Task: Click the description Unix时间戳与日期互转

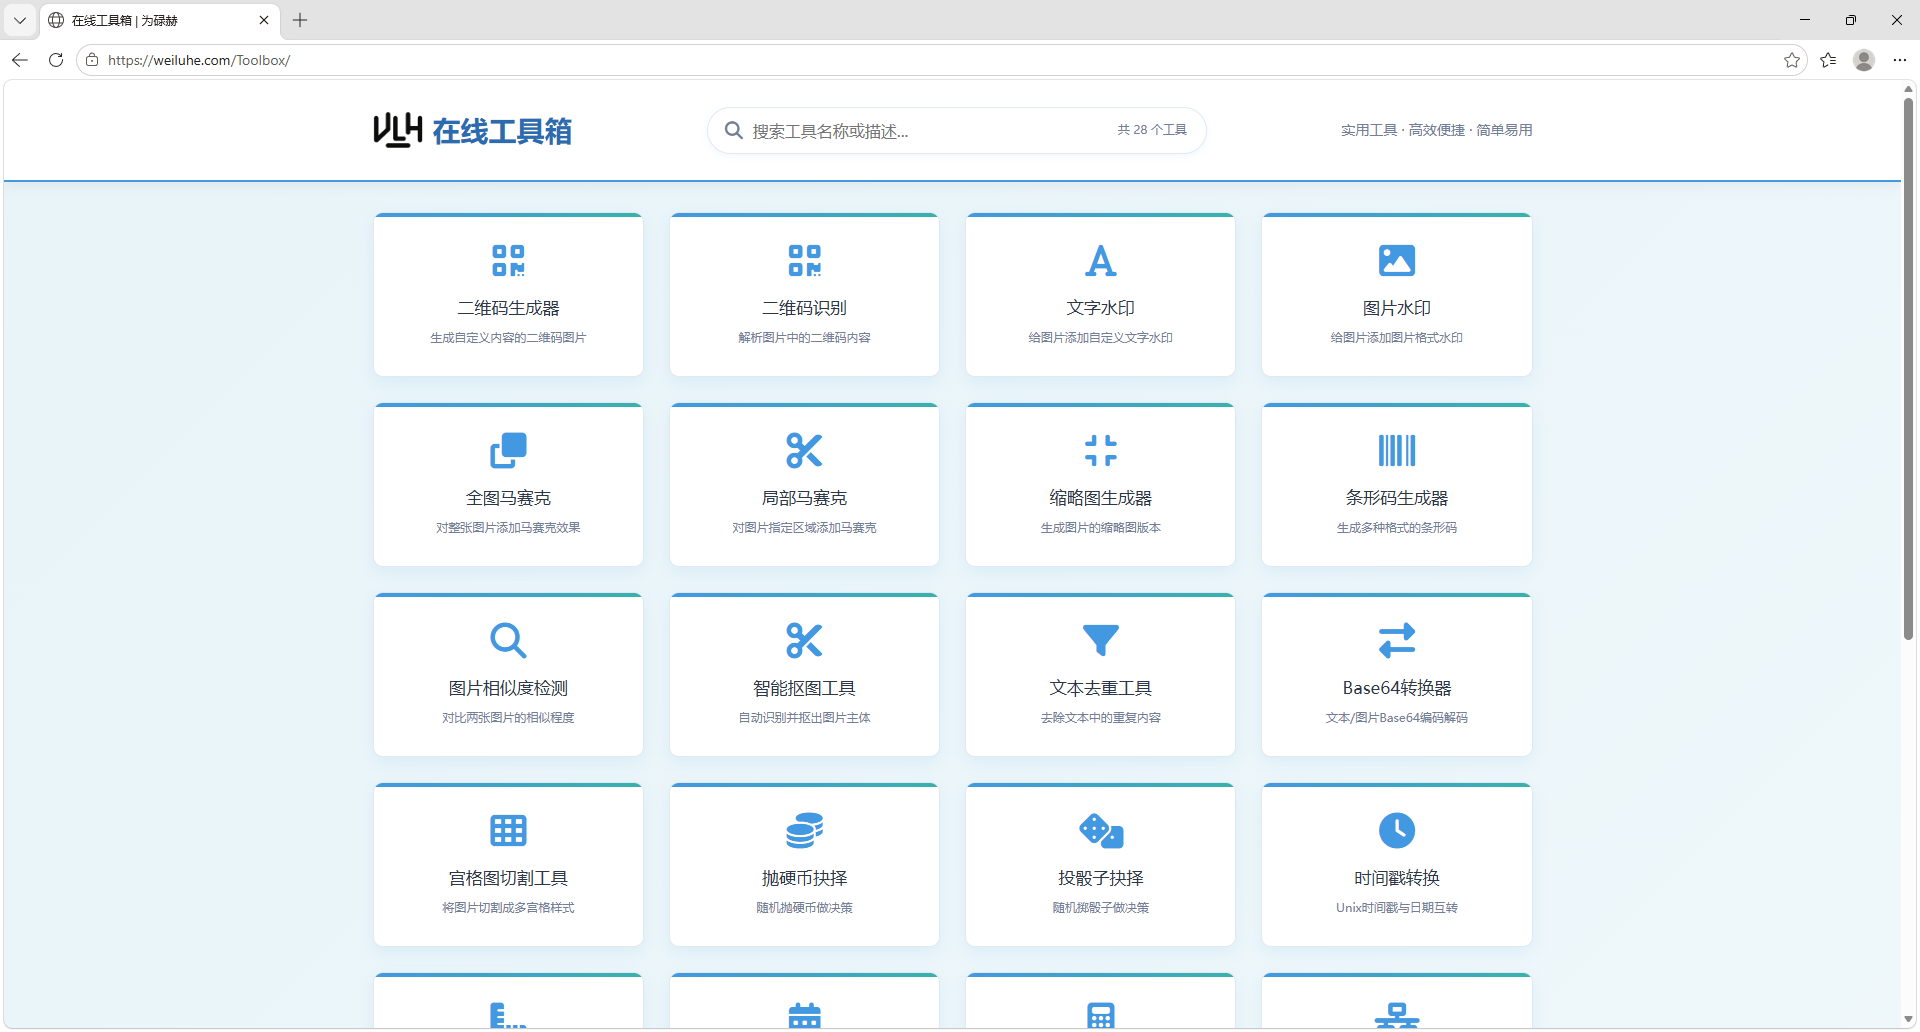Action: (1396, 908)
